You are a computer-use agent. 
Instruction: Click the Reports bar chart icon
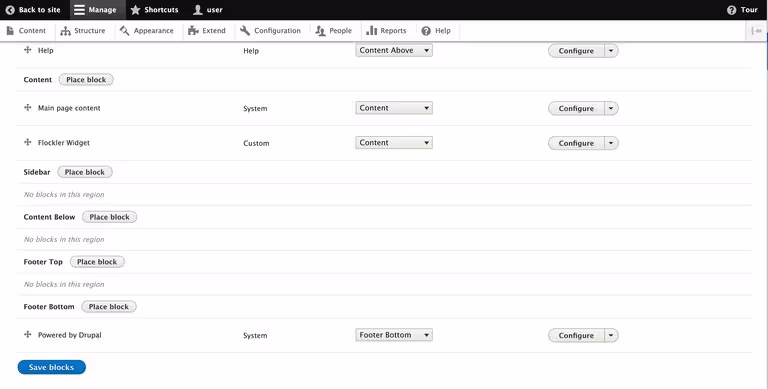(371, 30)
